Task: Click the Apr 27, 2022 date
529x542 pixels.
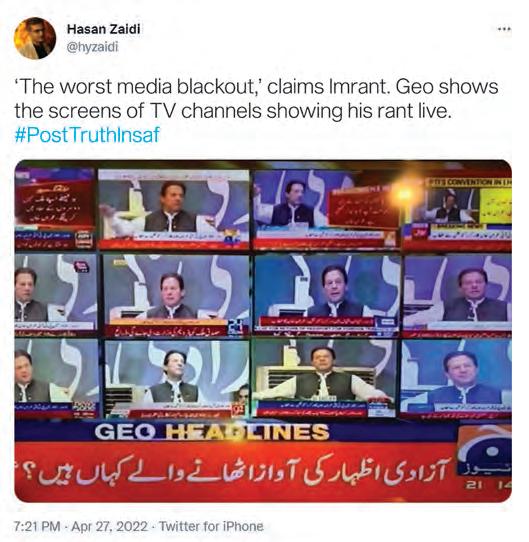Action: (x=110, y=526)
